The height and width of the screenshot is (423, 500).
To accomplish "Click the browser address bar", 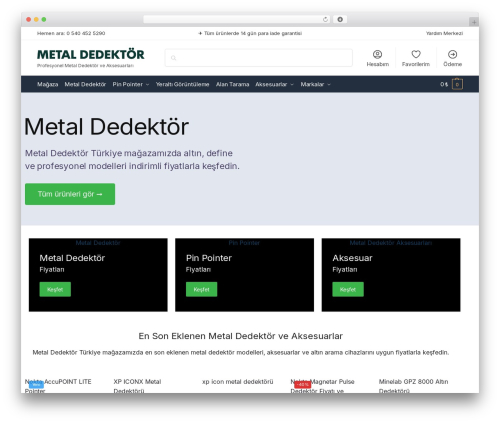I will 237,19.
